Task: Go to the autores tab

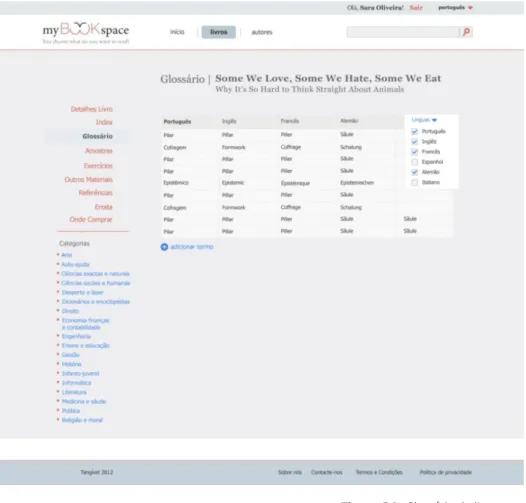Action: 262,32
